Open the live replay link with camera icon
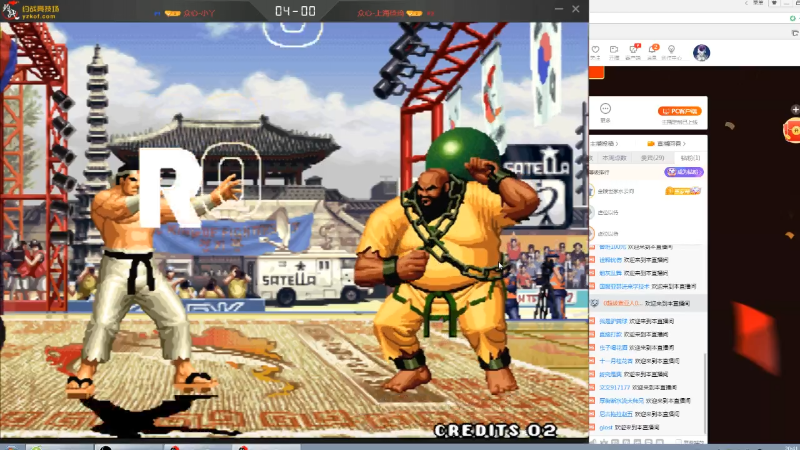Viewport: 800px width, 450px height. pyautogui.click(x=666, y=144)
